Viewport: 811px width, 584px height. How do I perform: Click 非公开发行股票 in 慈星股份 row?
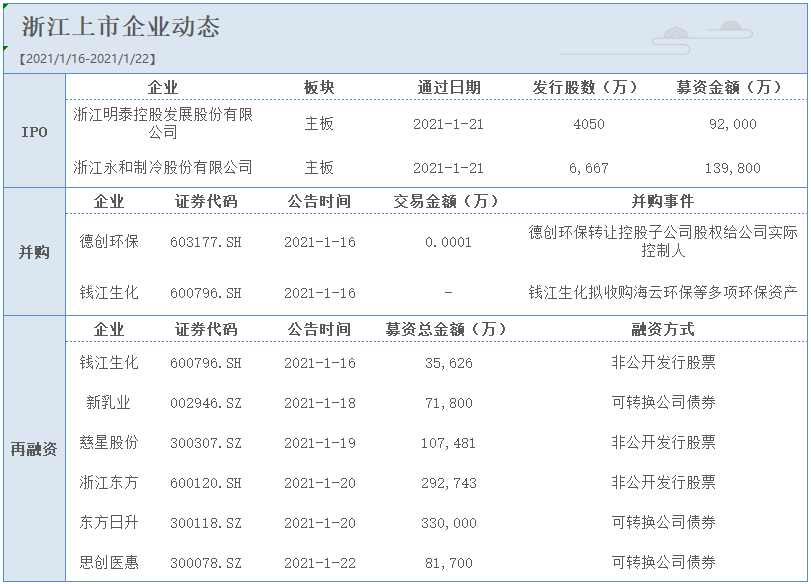663,442
